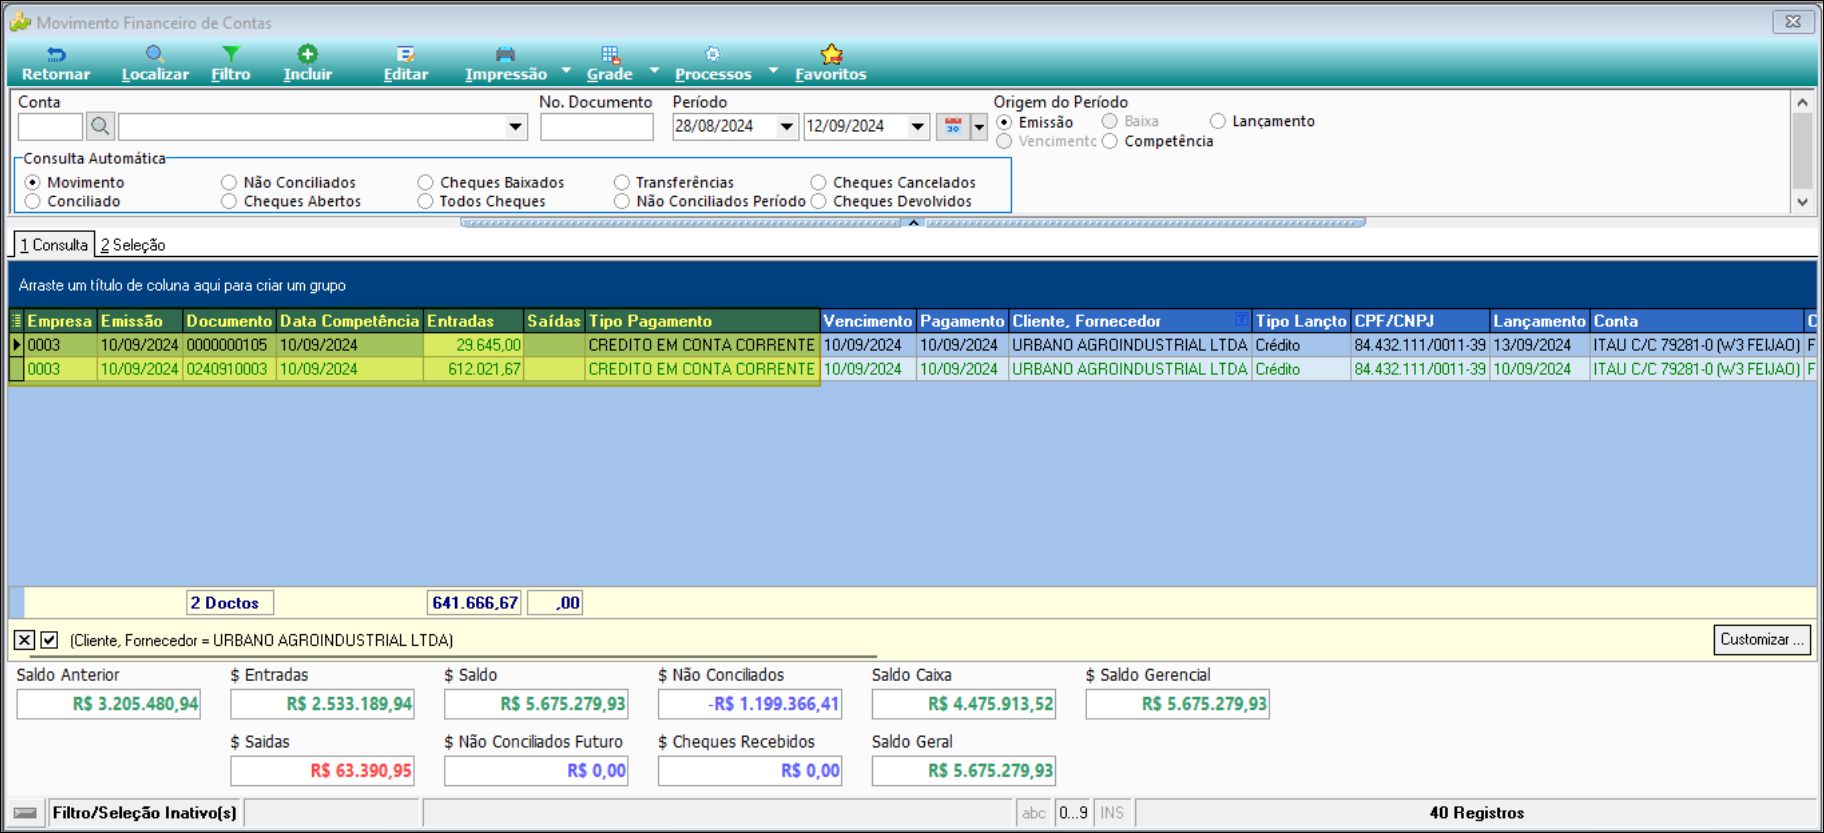This screenshot has height=833, width=1824.
Task: Click the Saldo Anterior R$ 3.205.480,94 field
Action: 108,704
